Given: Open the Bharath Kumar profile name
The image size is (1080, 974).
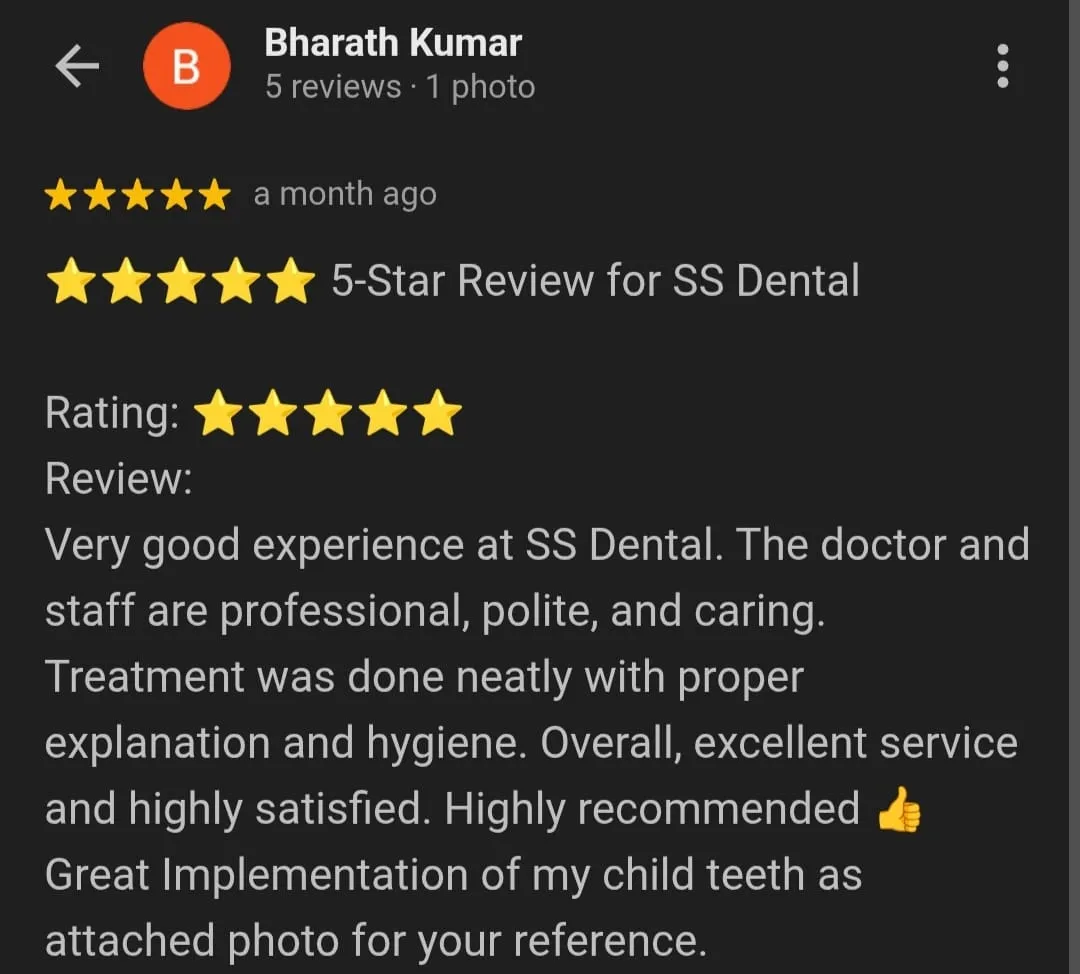Looking at the screenshot, I should [393, 43].
